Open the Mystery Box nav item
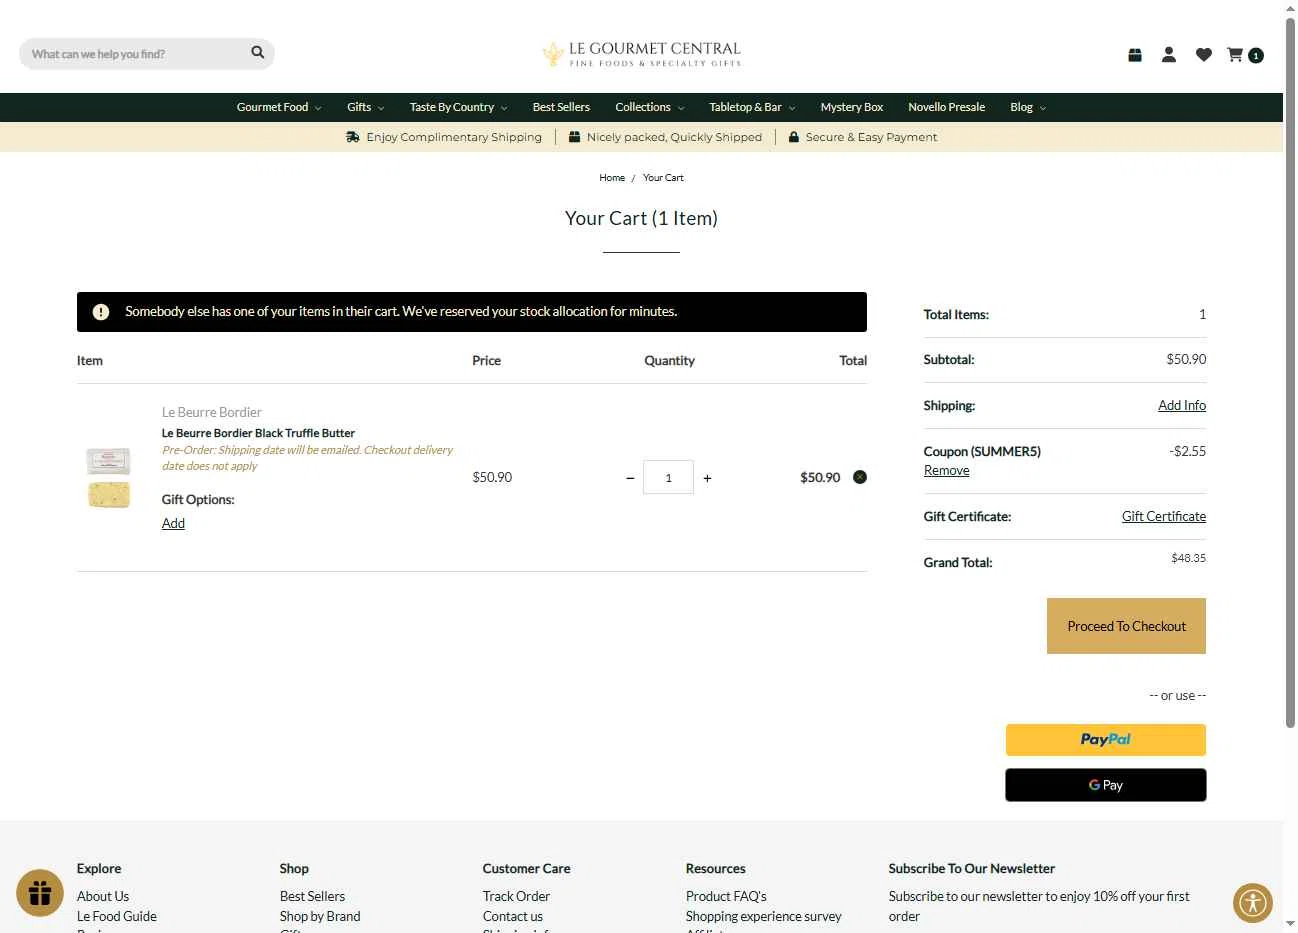The image size is (1298, 933). 852,107
